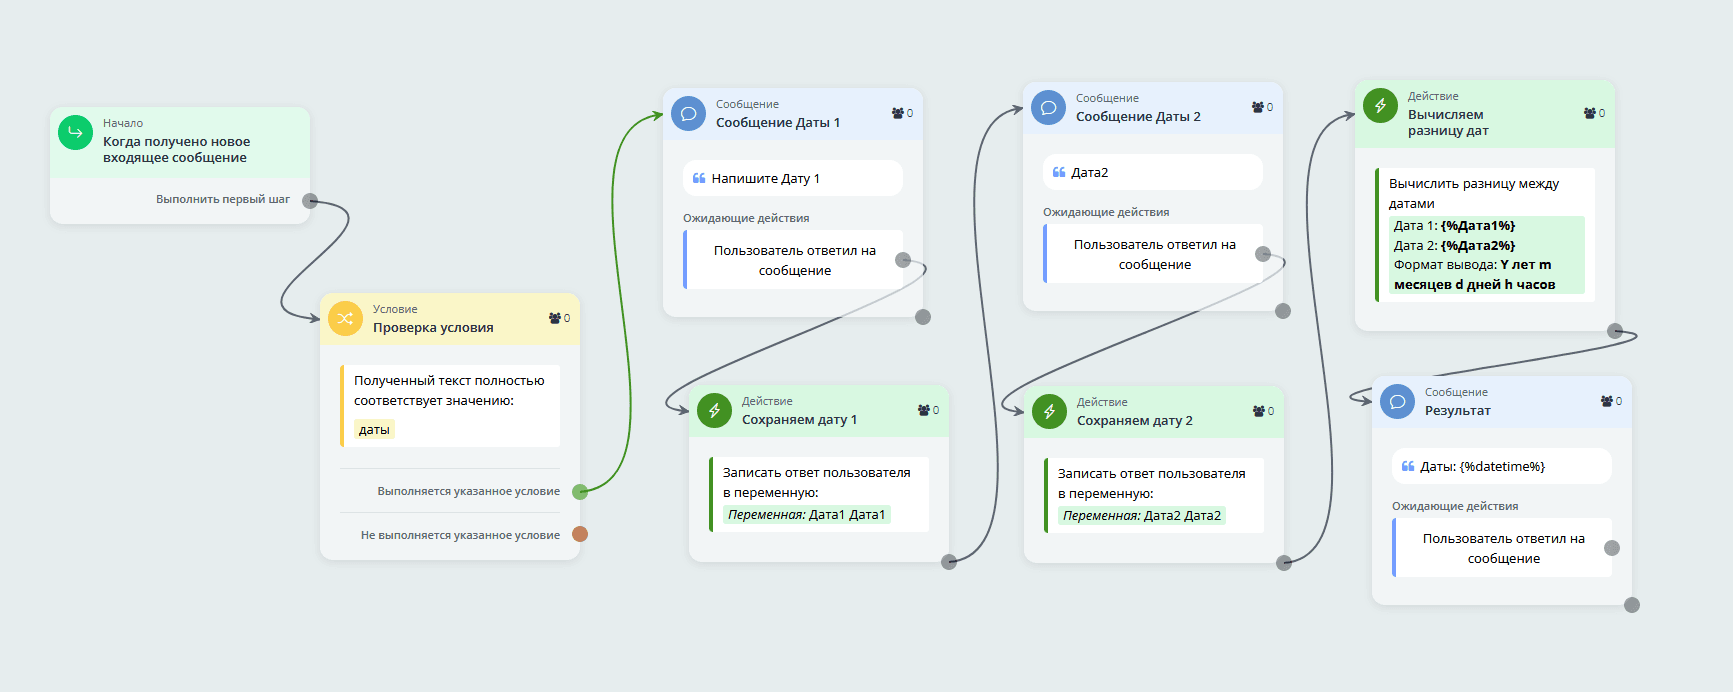This screenshot has width=1733, height=692.
Task: Click the blue chat icon of Сообщение Даты 1
Action: coord(688,113)
